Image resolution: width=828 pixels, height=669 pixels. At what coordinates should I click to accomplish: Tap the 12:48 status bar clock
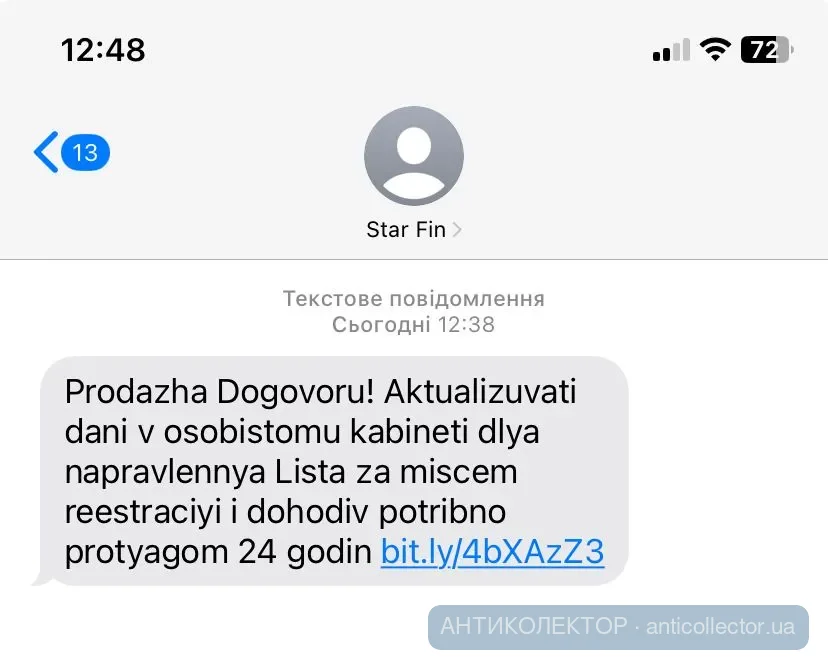tap(103, 50)
